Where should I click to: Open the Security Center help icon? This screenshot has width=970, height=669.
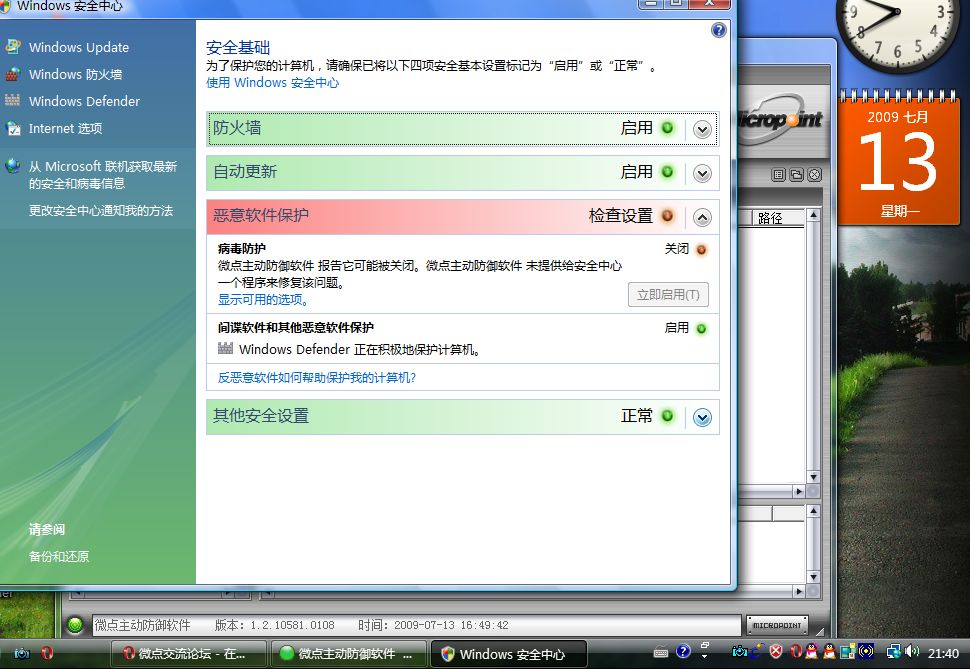pos(718,30)
